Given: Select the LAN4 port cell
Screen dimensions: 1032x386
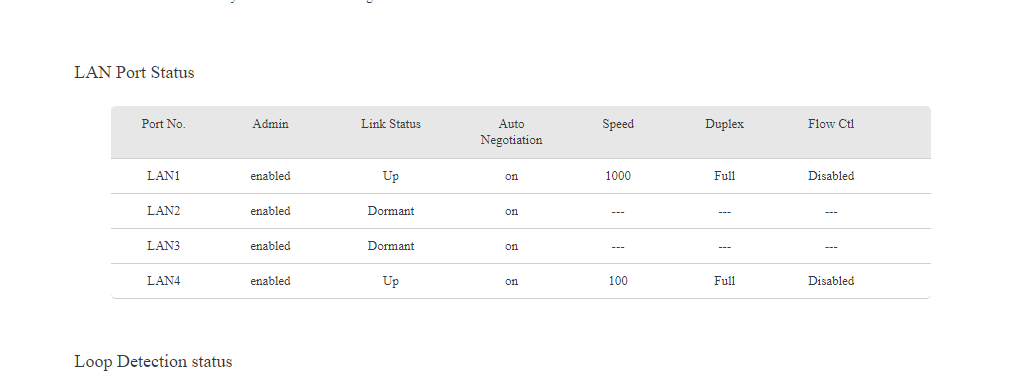Looking at the screenshot, I should 163,281.
